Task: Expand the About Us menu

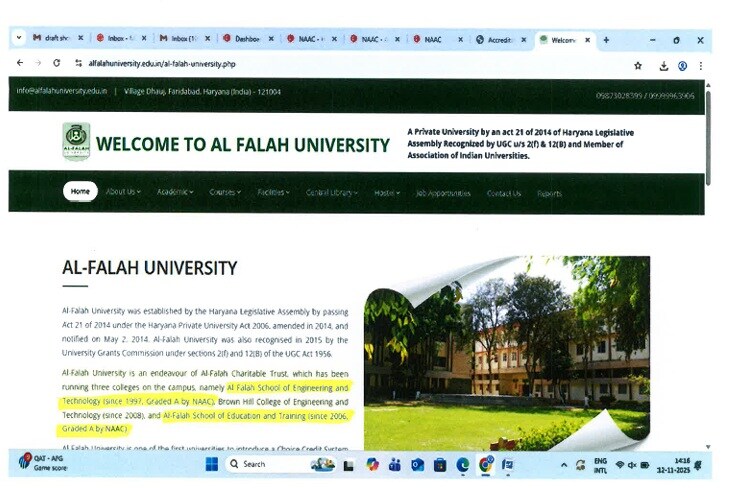Action: pyautogui.click(x=123, y=192)
